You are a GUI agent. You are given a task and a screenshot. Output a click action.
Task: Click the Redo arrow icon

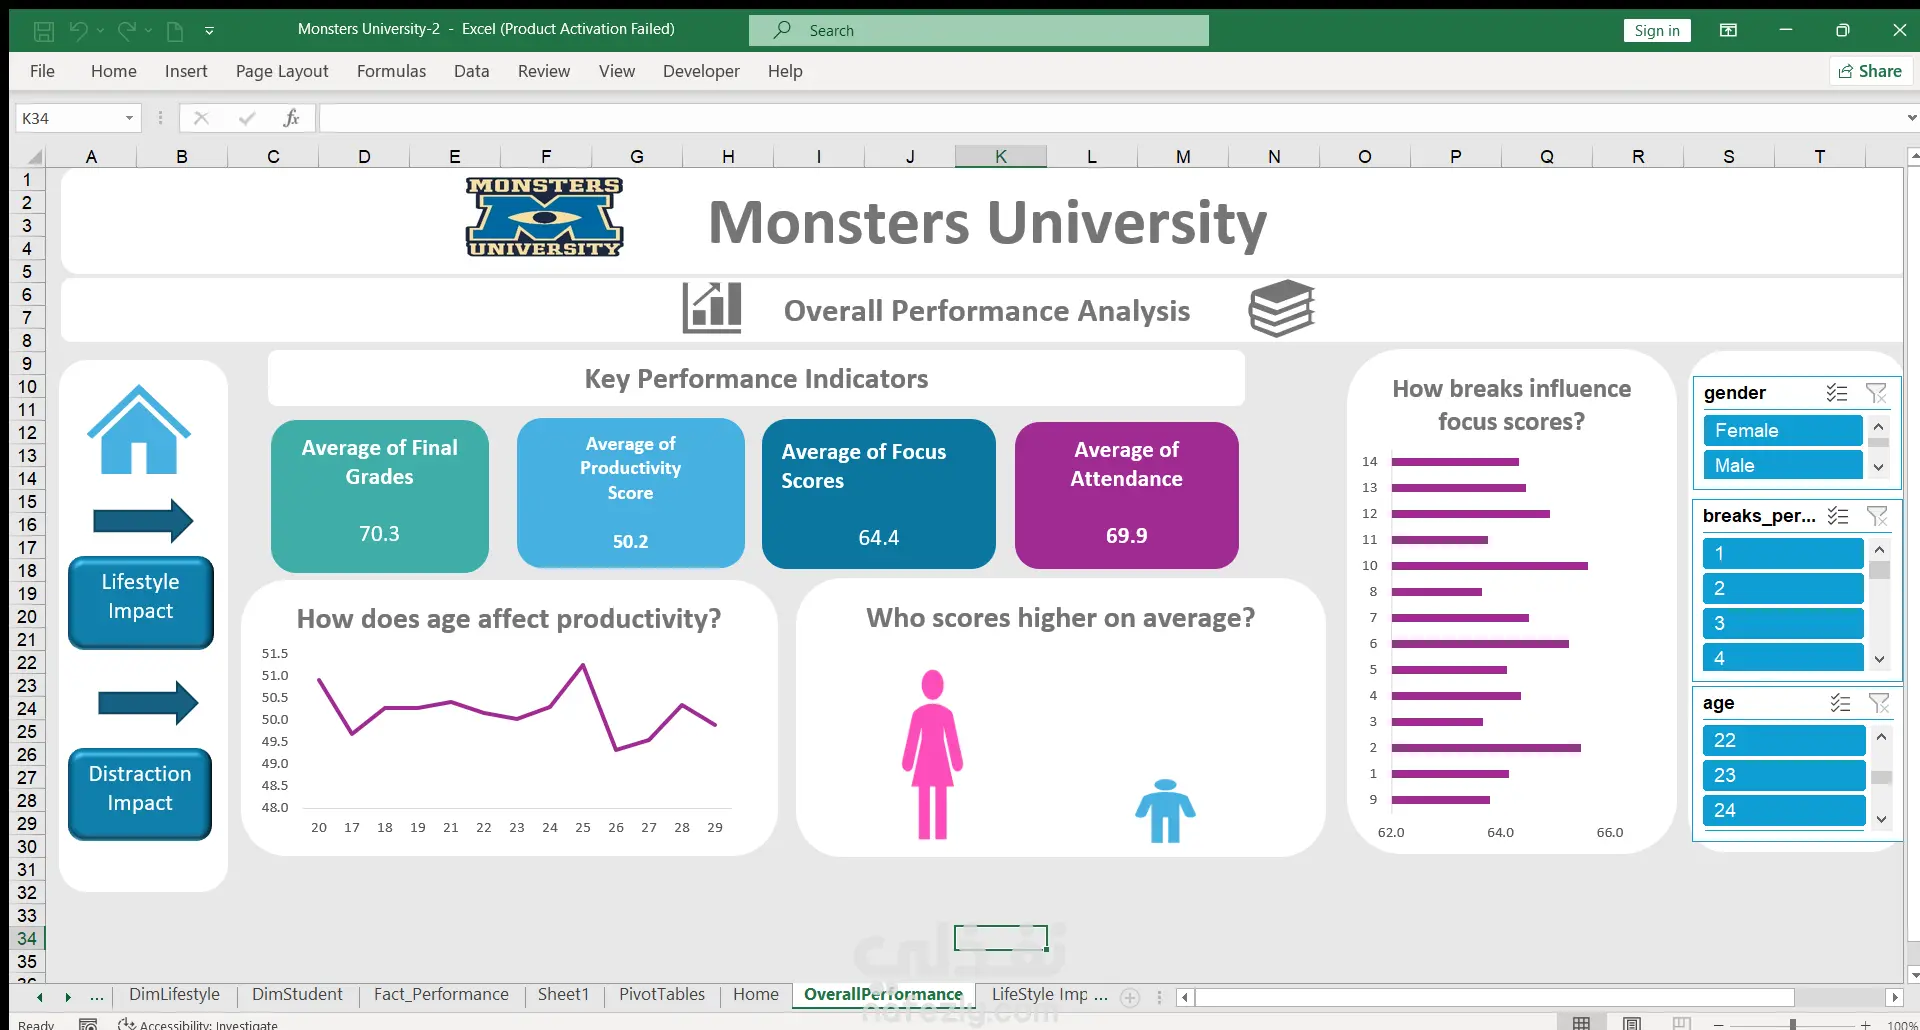coord(126,31)
